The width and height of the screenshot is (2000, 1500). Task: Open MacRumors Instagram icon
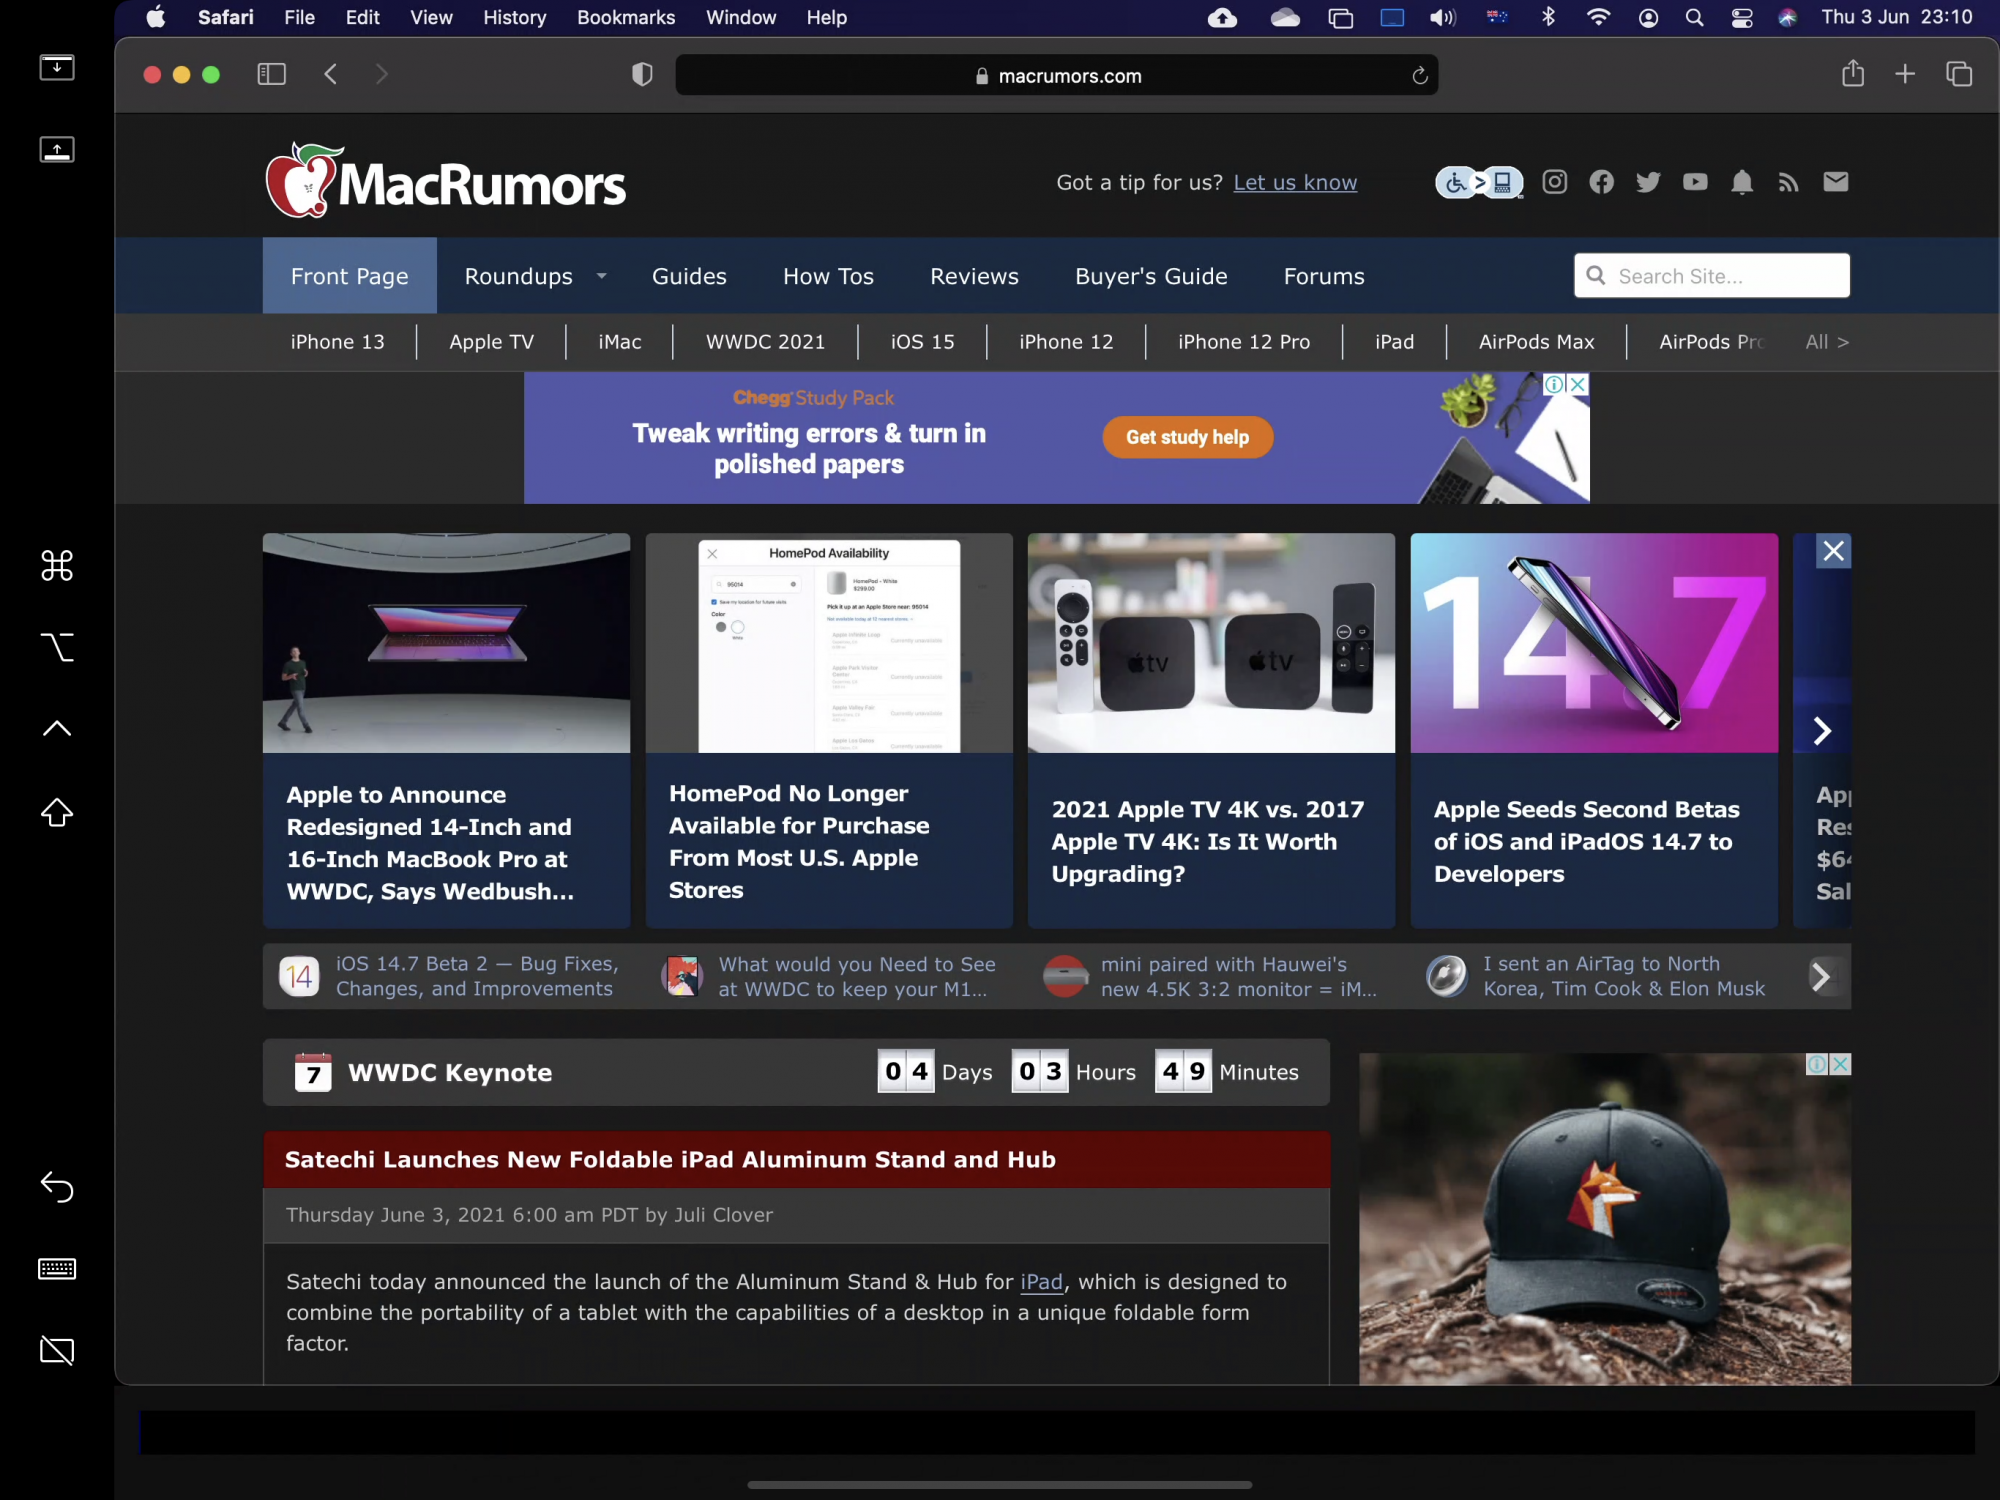[1554, 182]
